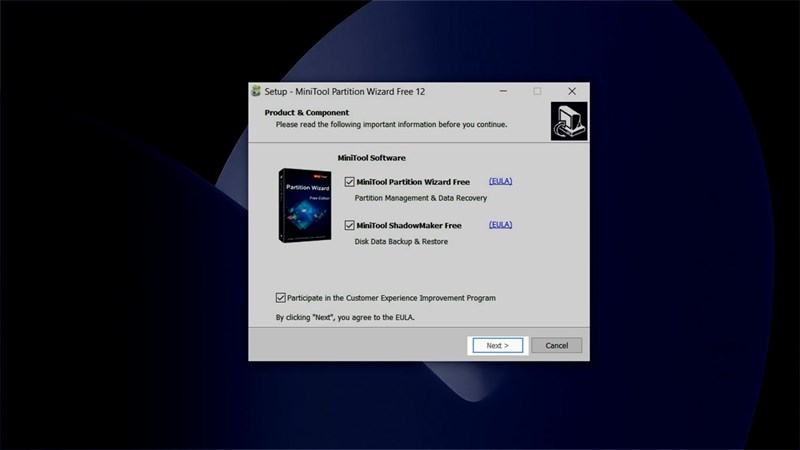The image size is (800, 450).
Task: Click the computer install graphic icon
Action: pos(569,121)
